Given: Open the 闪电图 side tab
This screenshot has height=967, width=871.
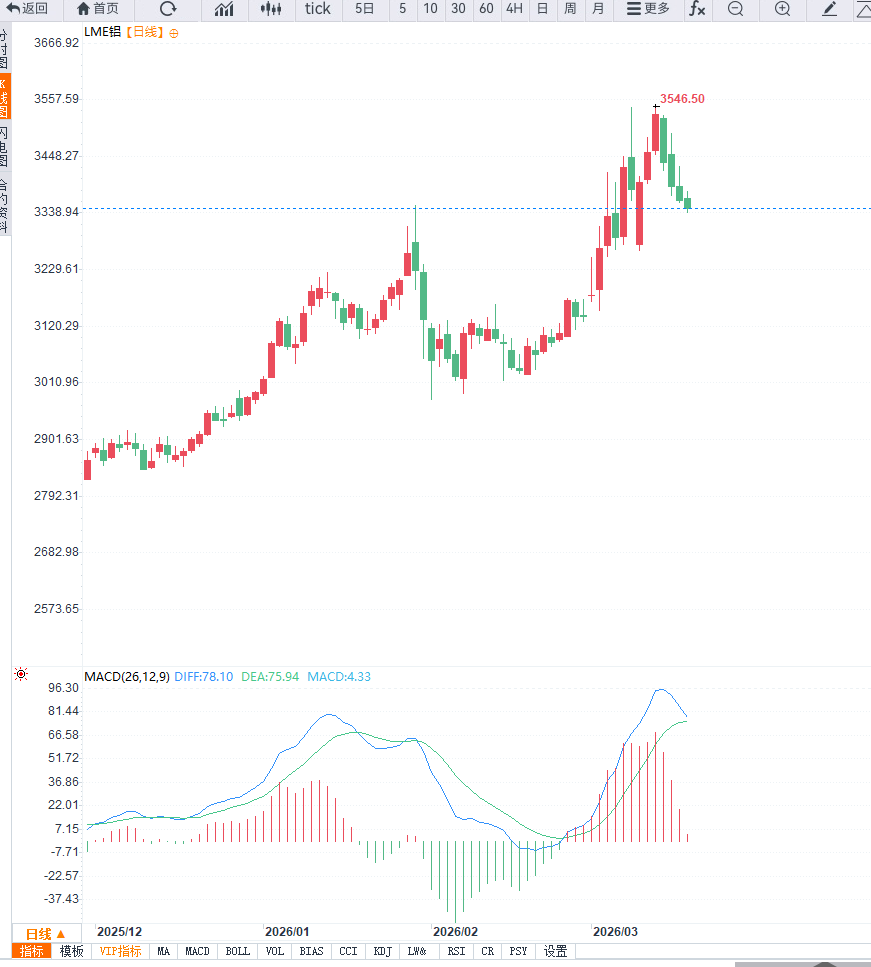Looking at the screenshot, I should coord(4,146).
